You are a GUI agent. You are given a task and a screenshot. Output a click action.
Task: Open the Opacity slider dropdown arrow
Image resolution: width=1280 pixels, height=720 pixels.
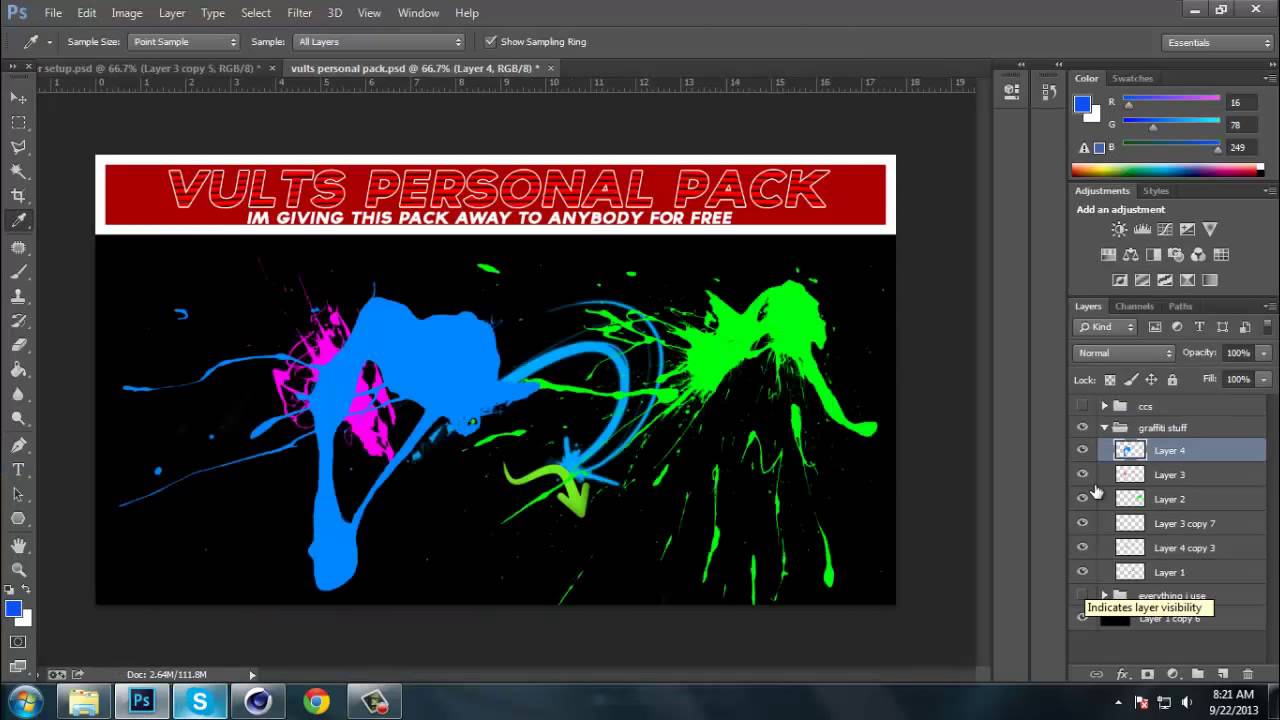(1264, 353)
